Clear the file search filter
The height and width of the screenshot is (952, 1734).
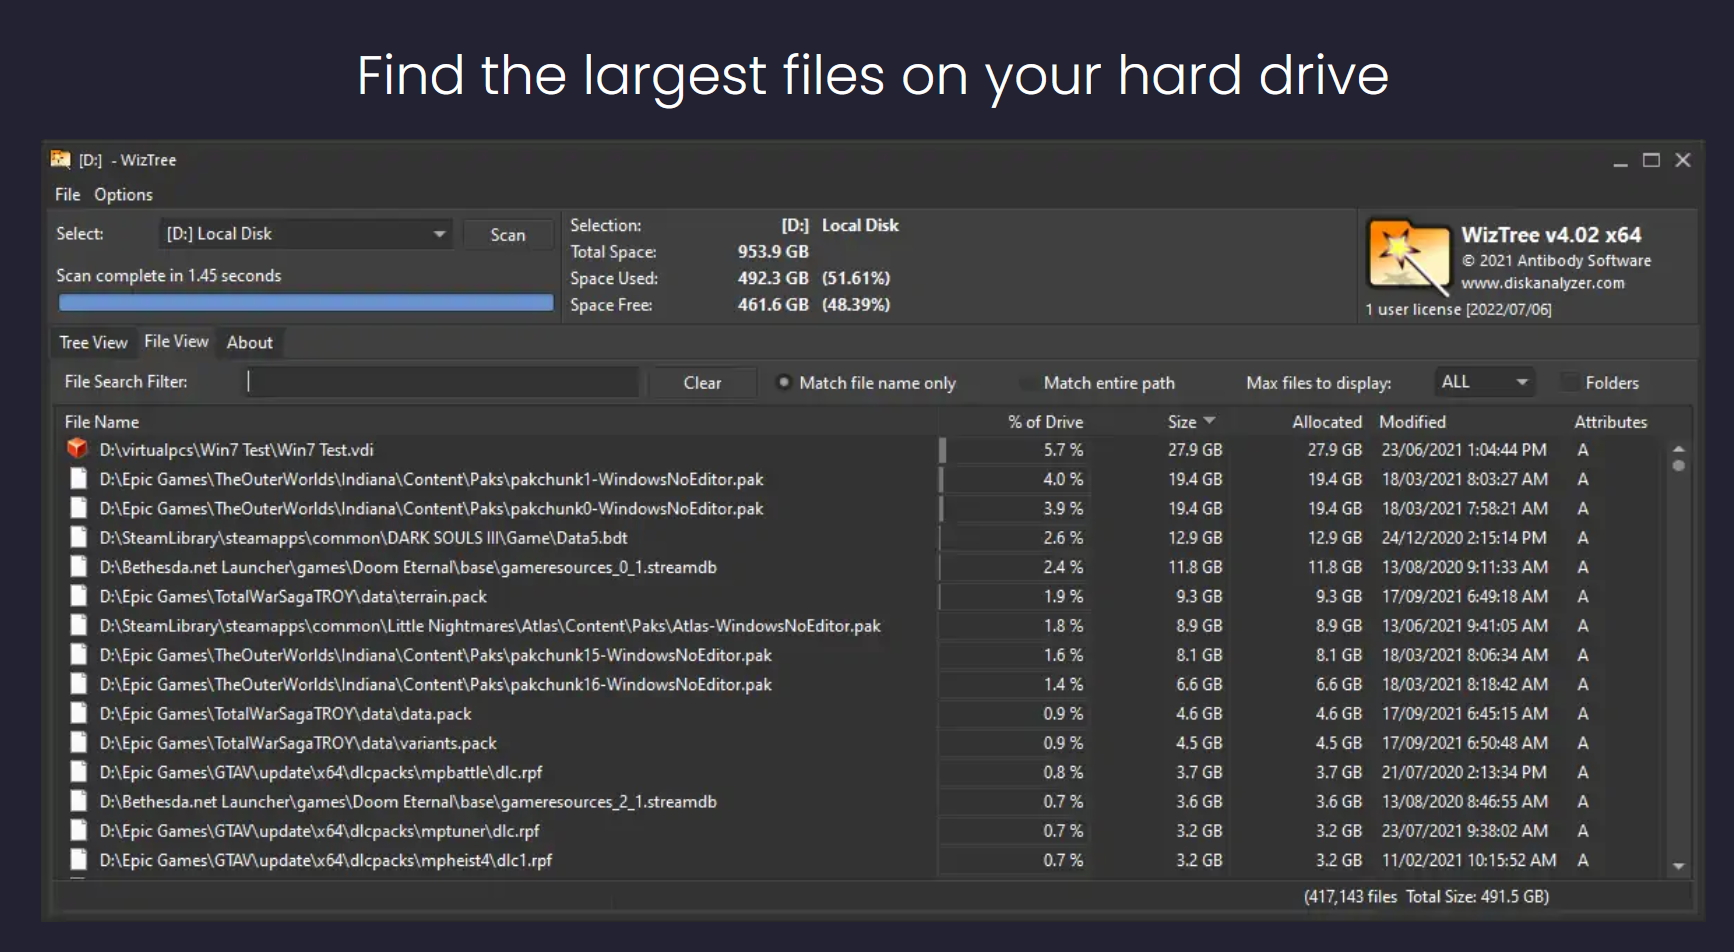pyautogui.click(x=702, y=382)
